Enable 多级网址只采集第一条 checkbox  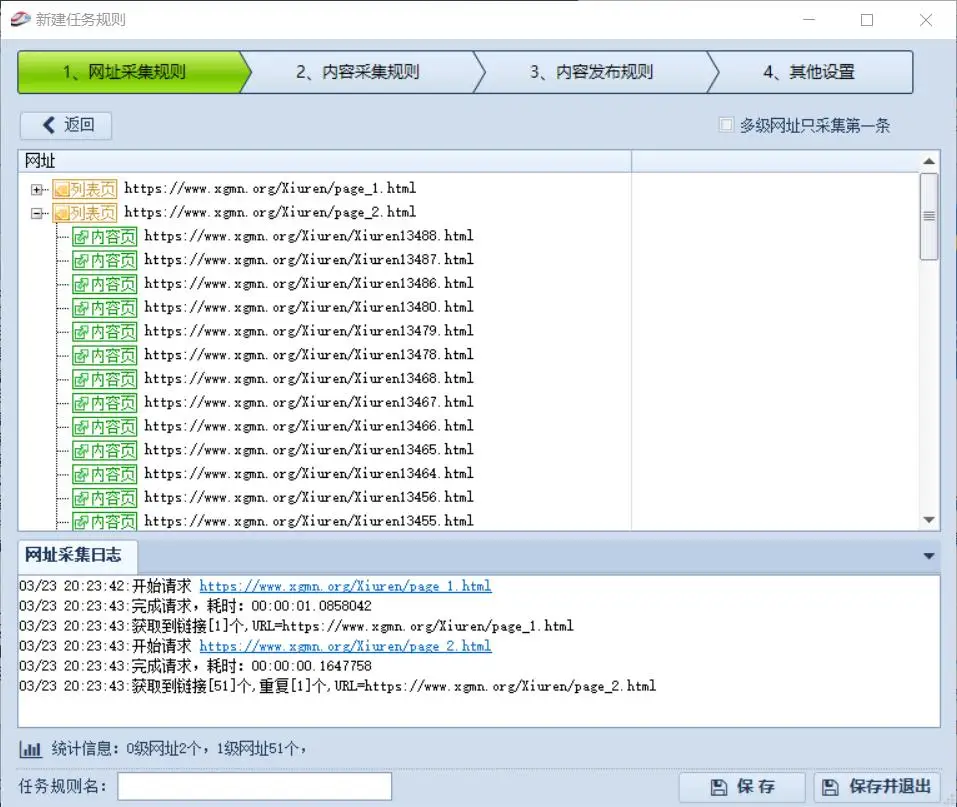pos(726,125)
